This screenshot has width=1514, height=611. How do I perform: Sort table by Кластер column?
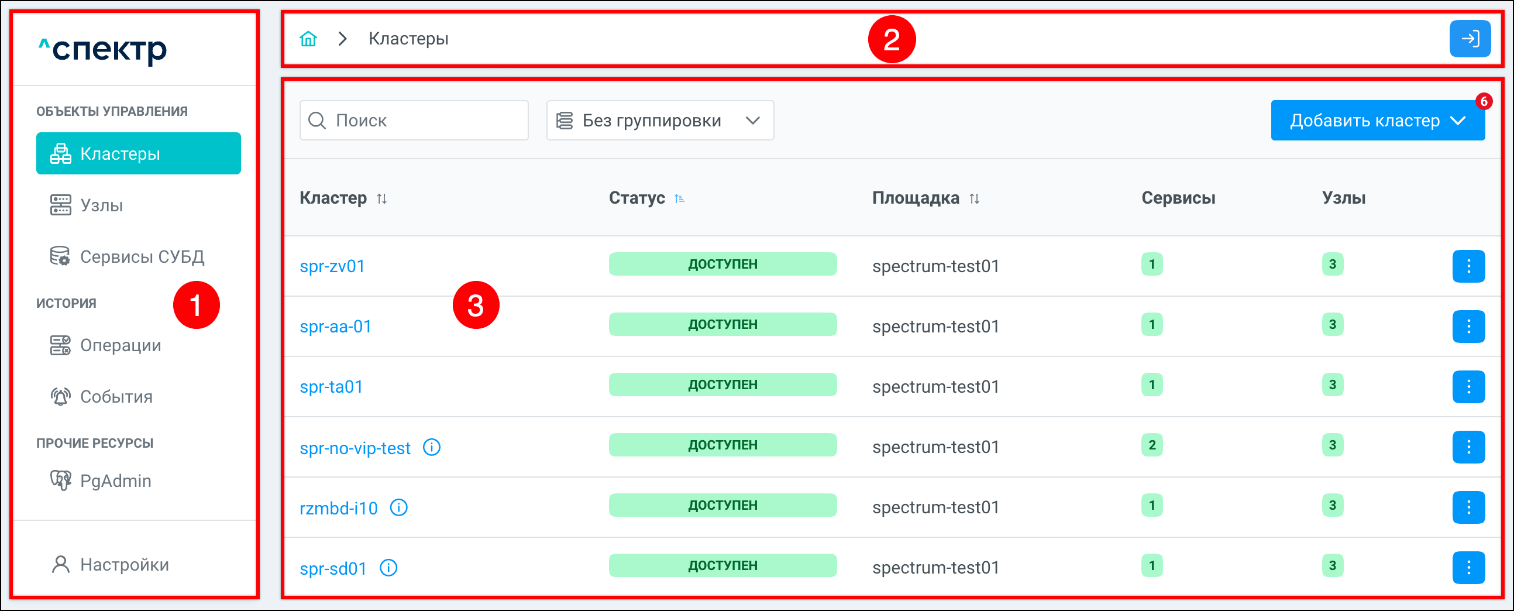click(382, 199)
